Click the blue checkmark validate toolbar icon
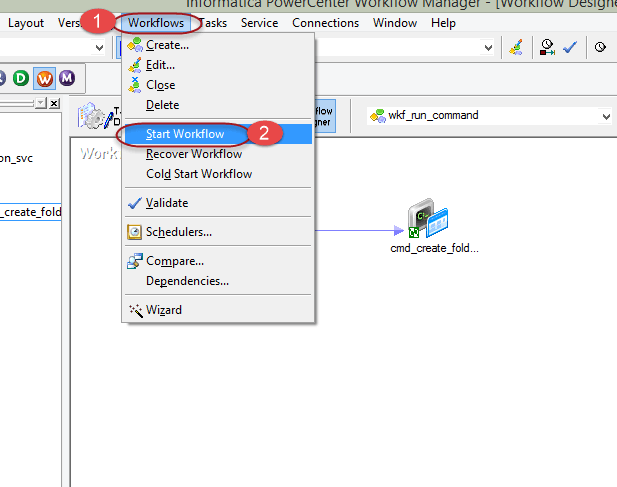617x487 pixels. 570,47
